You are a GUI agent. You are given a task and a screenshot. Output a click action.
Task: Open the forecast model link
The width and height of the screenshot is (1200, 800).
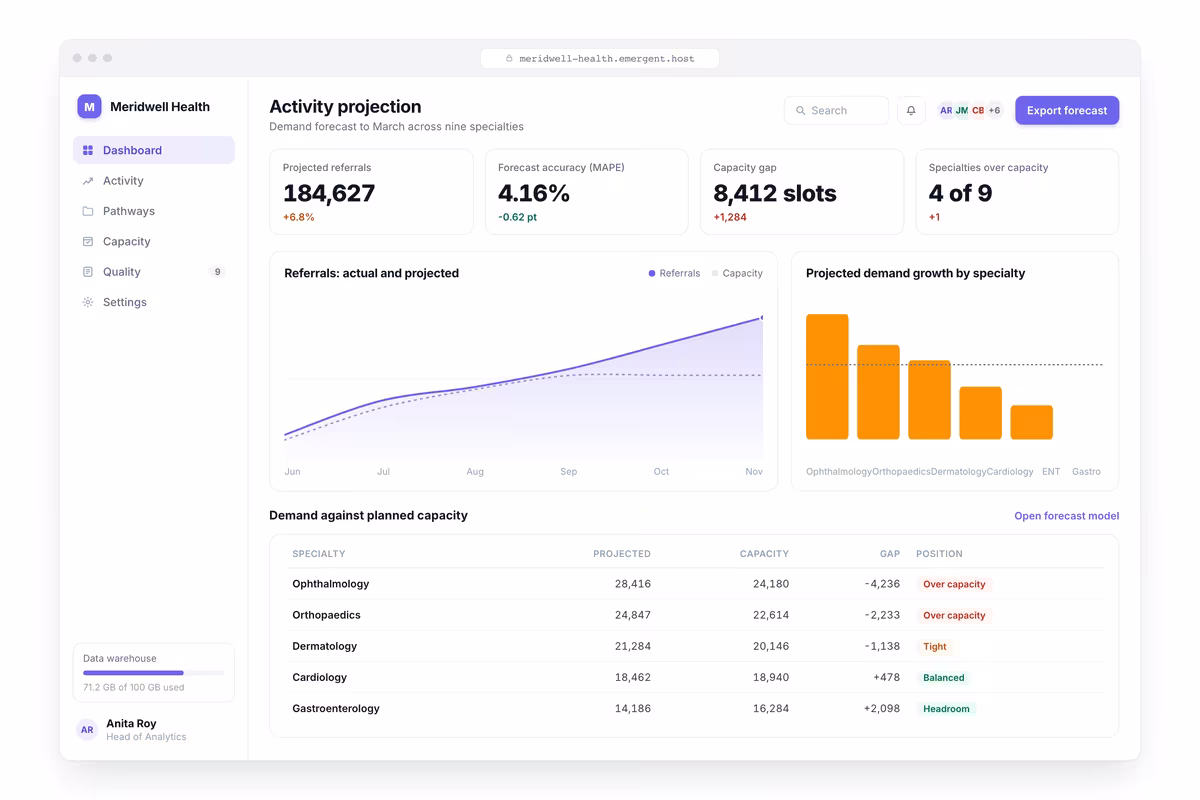pos(1066,516)
